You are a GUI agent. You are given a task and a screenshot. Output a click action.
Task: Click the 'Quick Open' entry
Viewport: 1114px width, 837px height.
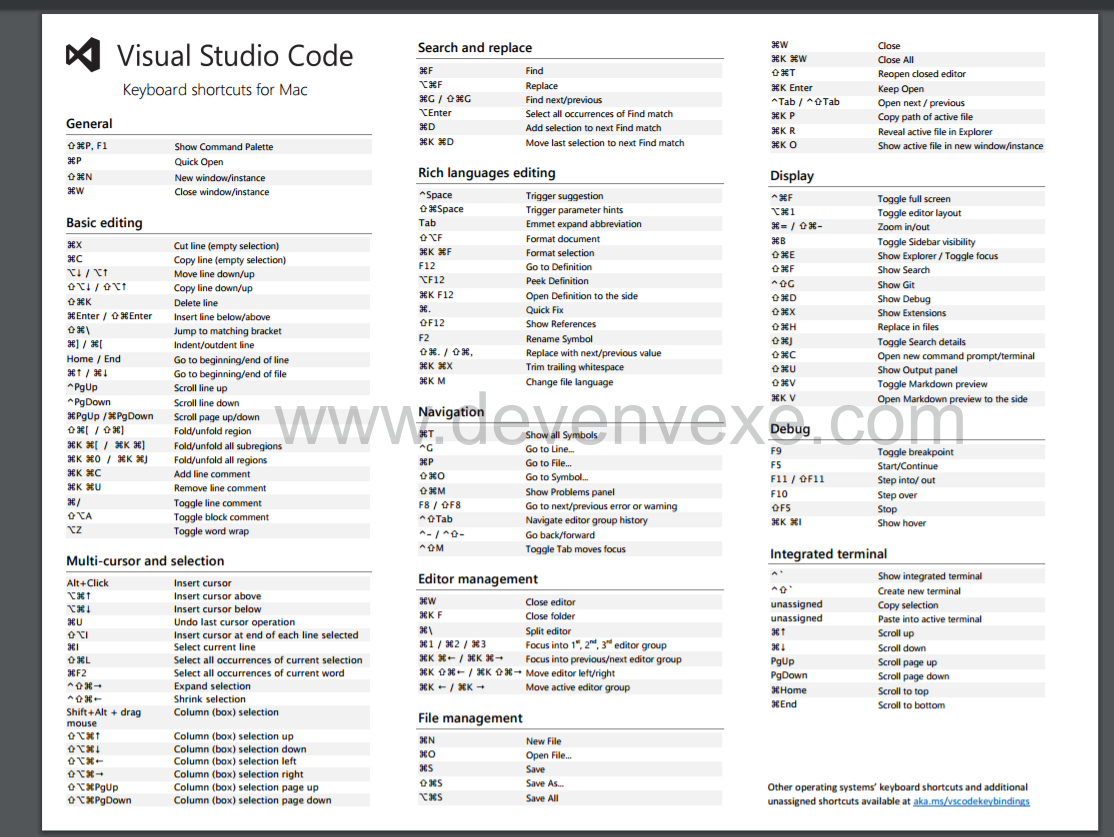[x=199, y=162]
